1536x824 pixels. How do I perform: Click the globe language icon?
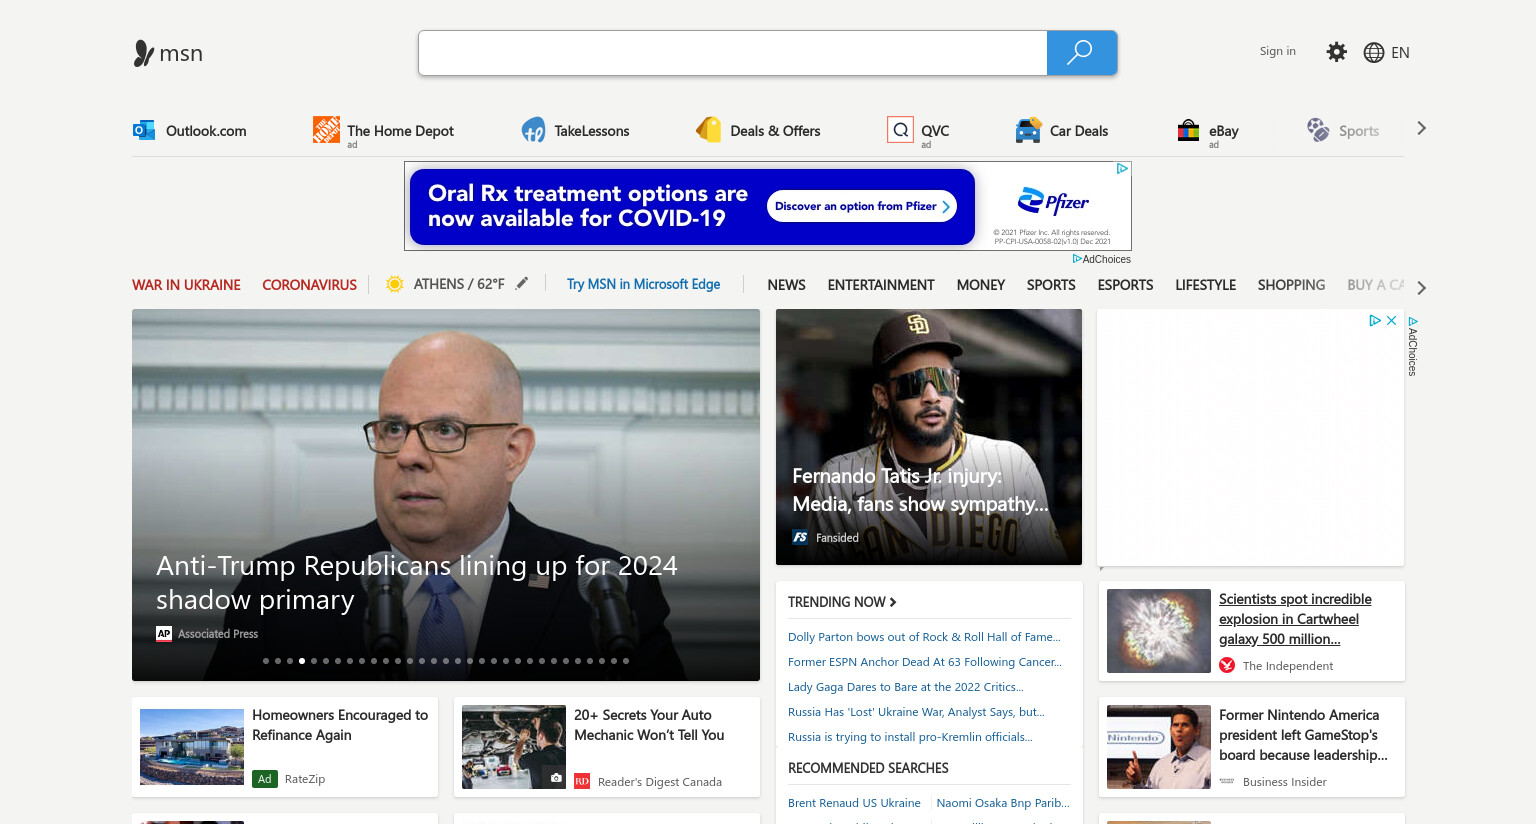click(x=1374, y=53)
